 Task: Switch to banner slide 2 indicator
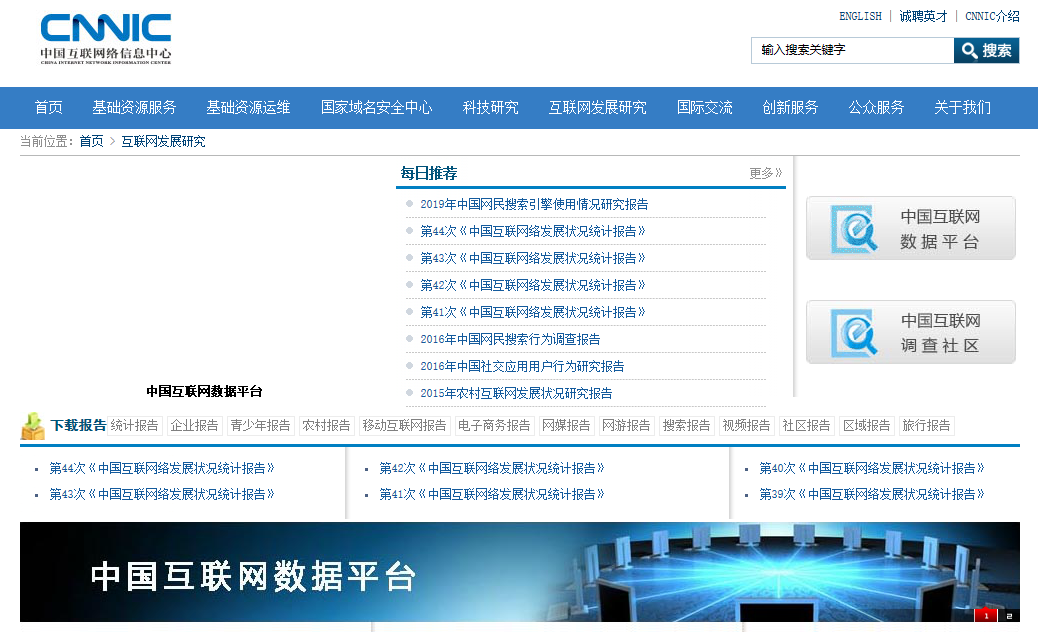tap(1009, 616)
